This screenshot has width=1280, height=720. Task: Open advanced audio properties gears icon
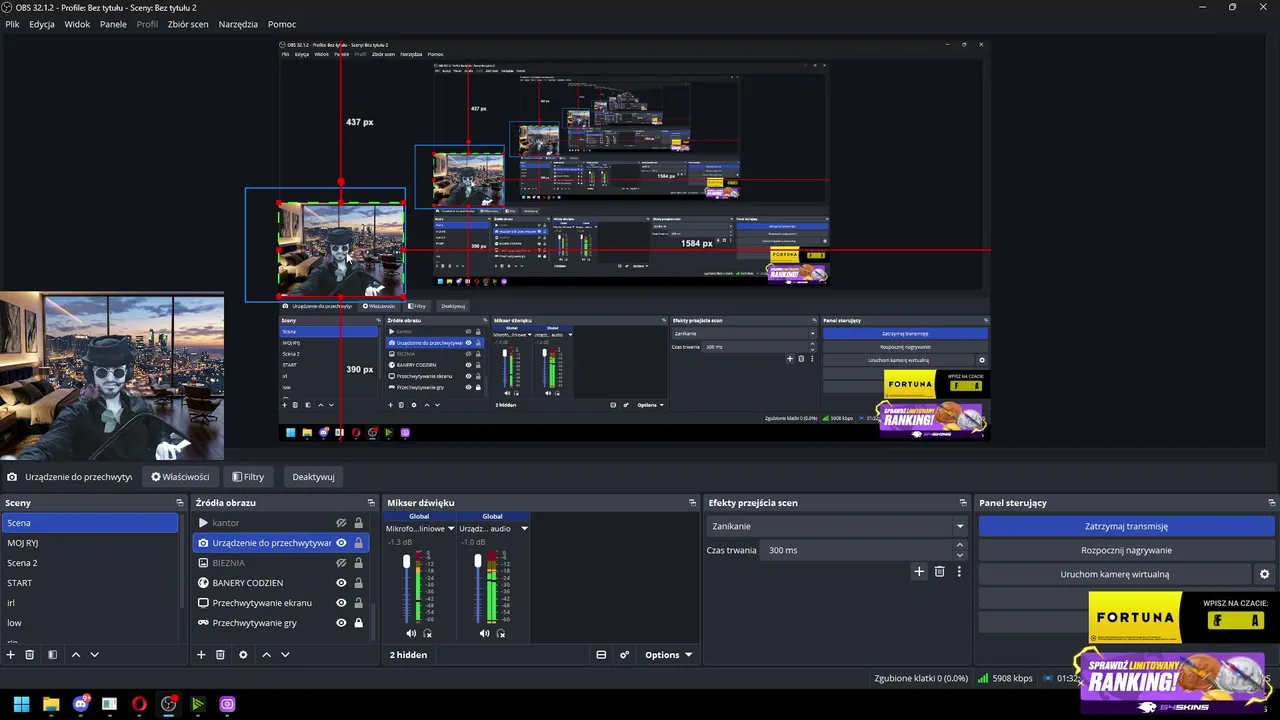point(625,655)
